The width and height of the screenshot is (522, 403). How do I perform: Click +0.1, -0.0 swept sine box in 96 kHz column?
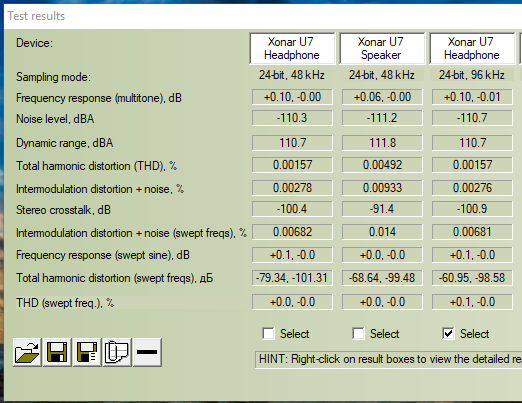472,255
